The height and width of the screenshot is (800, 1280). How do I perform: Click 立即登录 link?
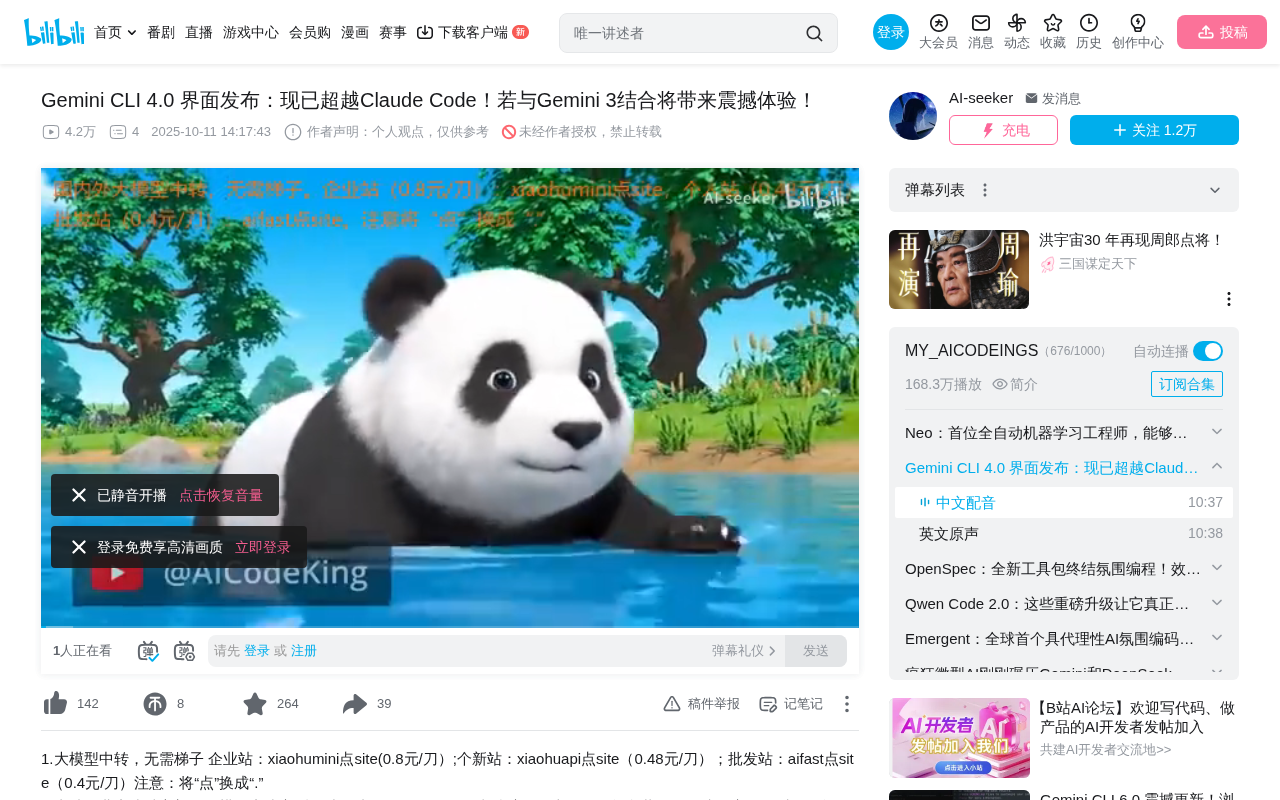tap(263, 547)
